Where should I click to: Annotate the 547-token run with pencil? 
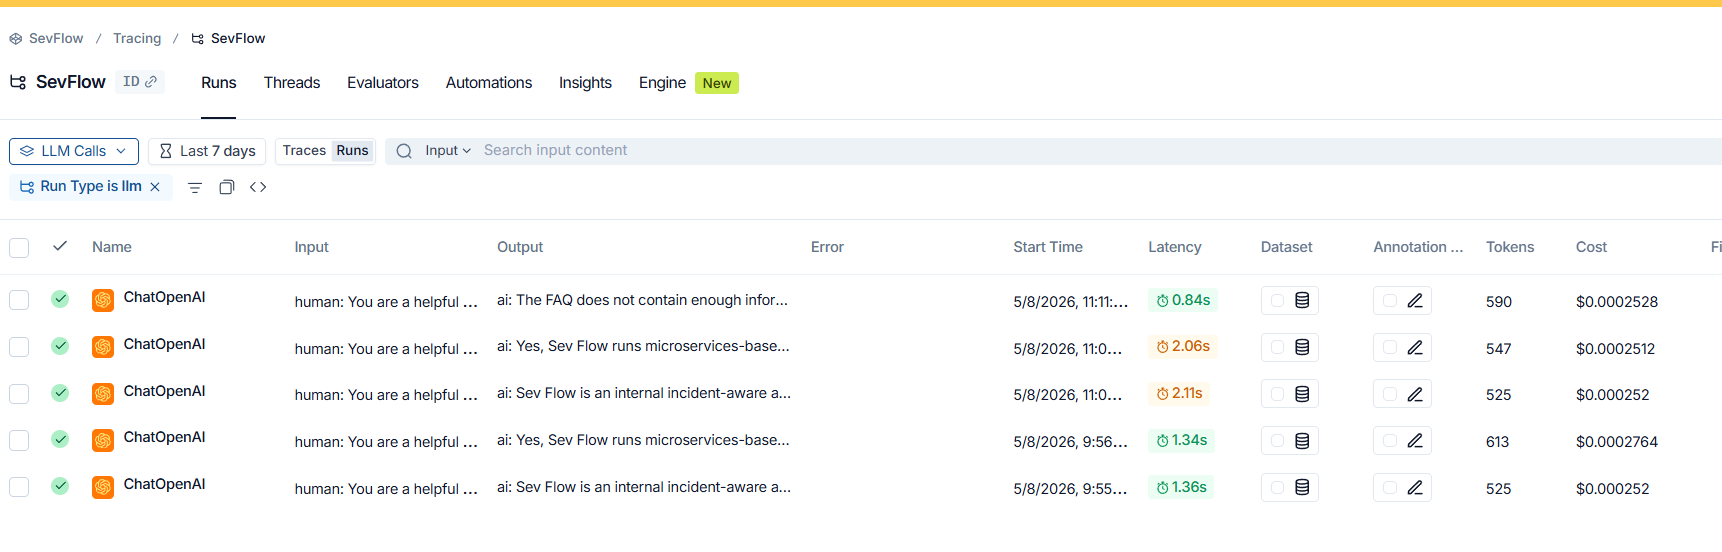coord(1415,348)
